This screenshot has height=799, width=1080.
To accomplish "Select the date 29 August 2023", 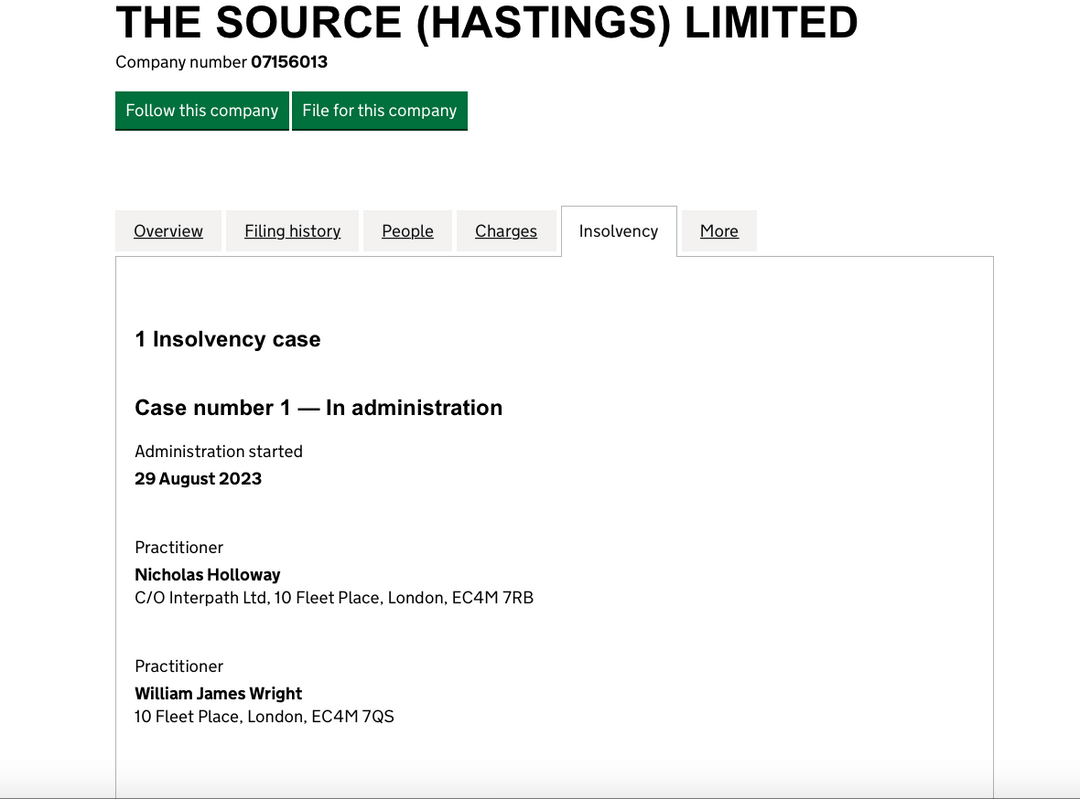I will 198,479.
